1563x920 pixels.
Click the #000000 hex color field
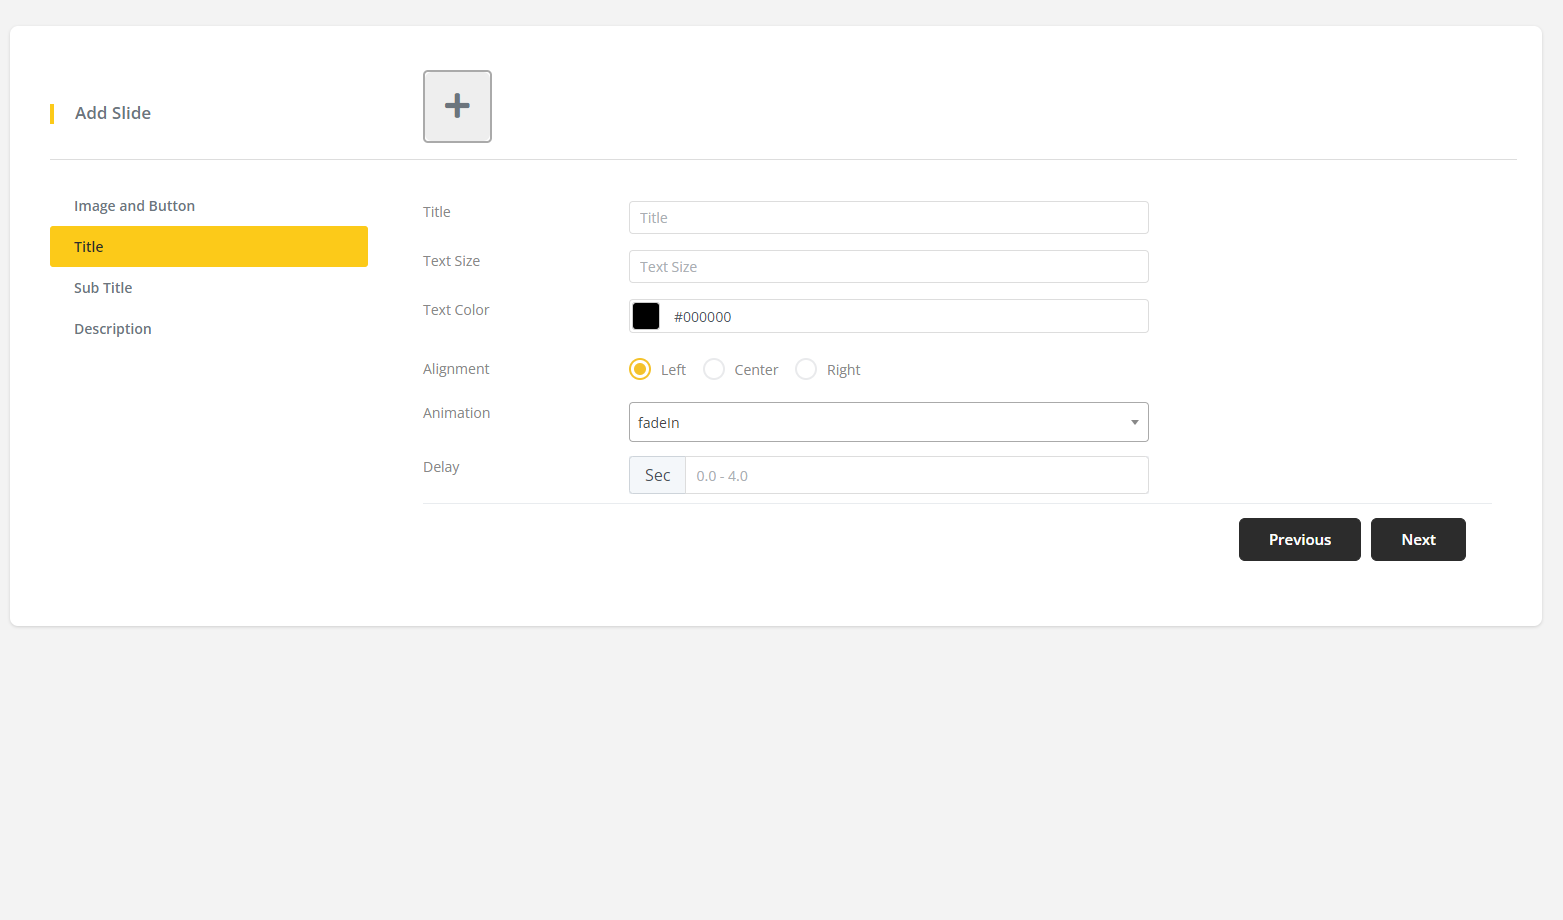tap(905, 317)
